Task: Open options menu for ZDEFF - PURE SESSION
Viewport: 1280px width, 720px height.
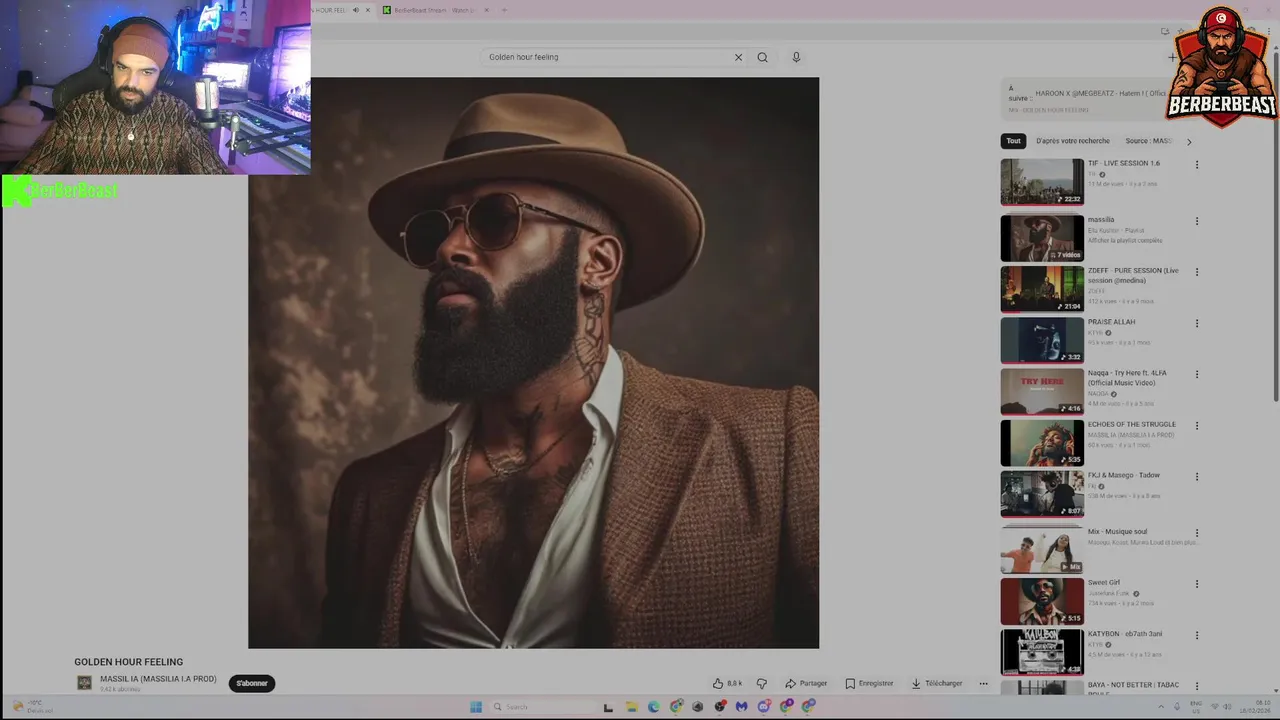Action: pos(1196,272)
